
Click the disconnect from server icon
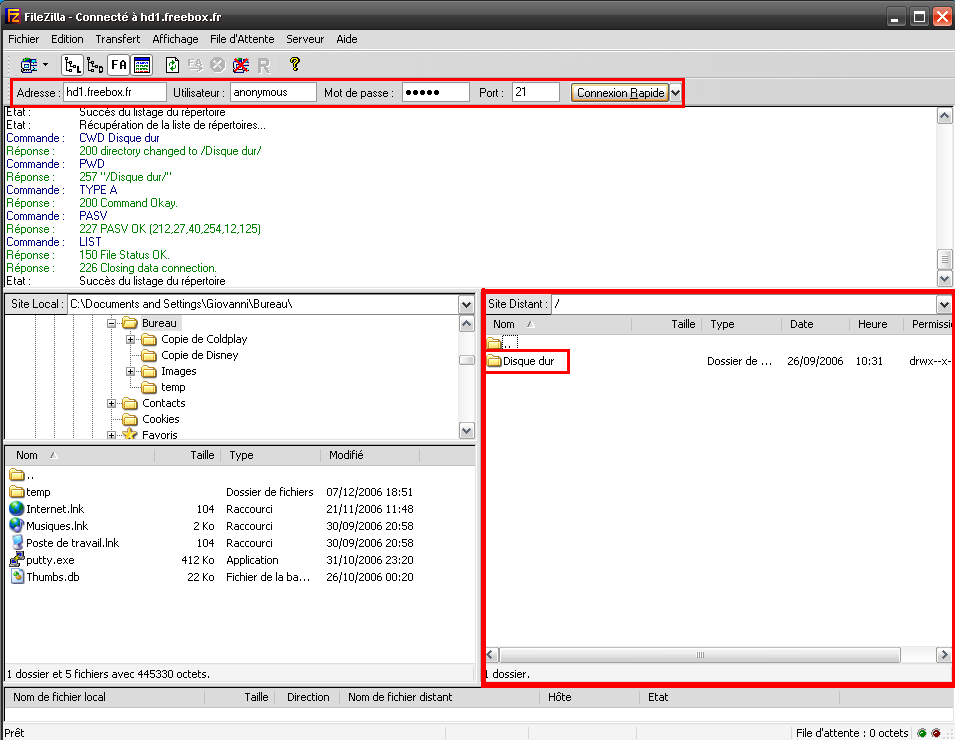241,65
